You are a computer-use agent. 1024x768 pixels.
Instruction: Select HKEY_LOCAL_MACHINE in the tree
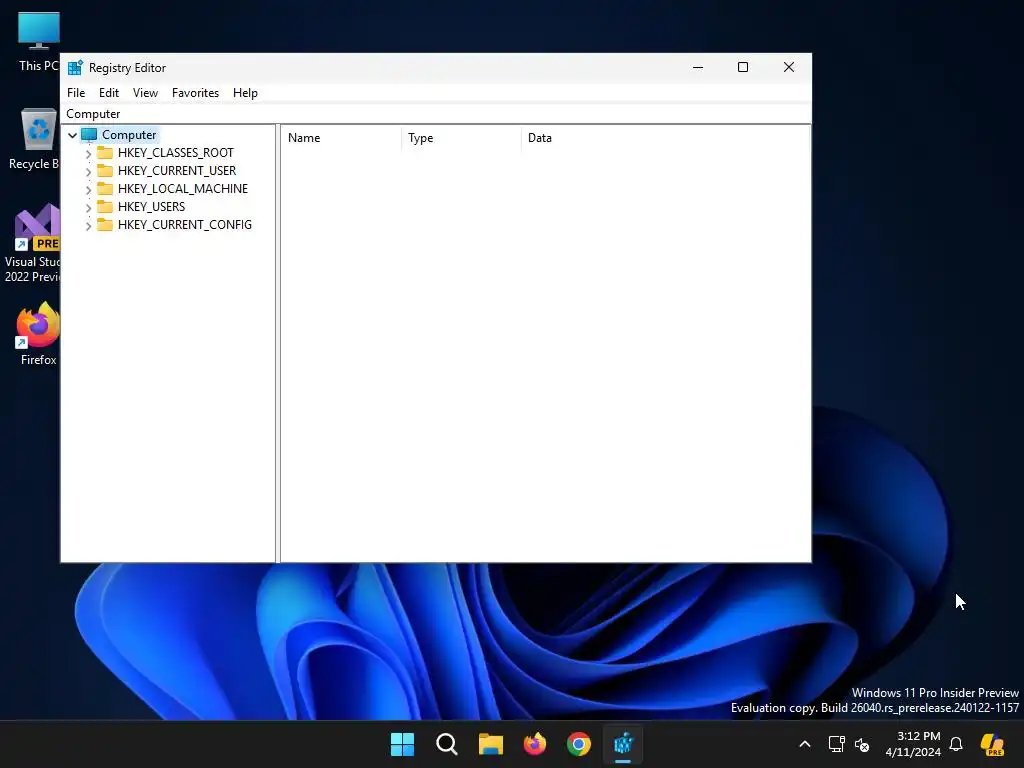coord(183,189)
